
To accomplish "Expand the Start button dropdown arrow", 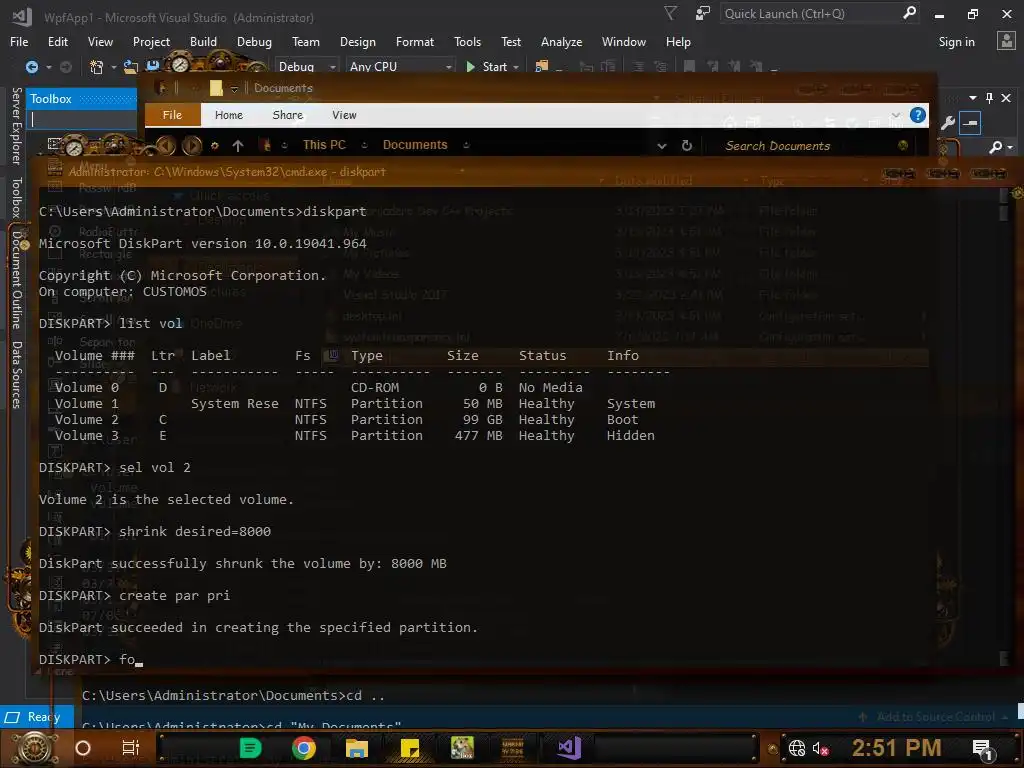I will pos(516,67).
